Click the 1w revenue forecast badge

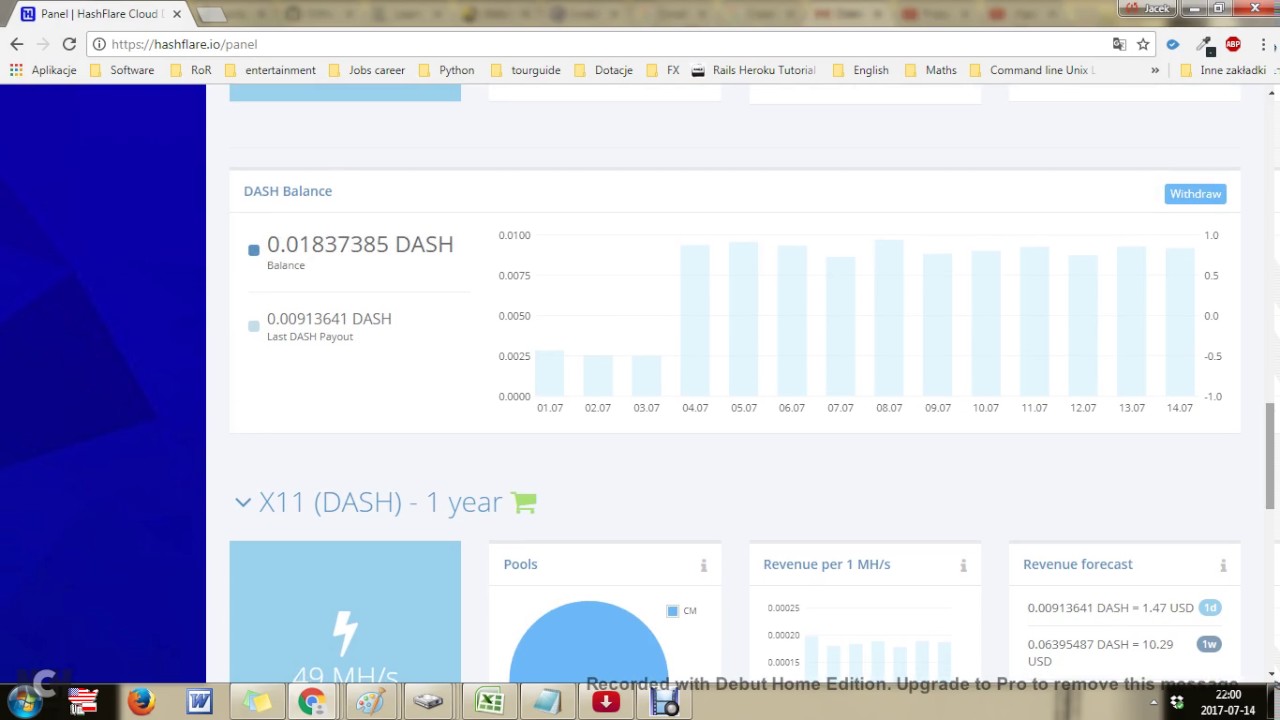click(x=1209, y=644)
